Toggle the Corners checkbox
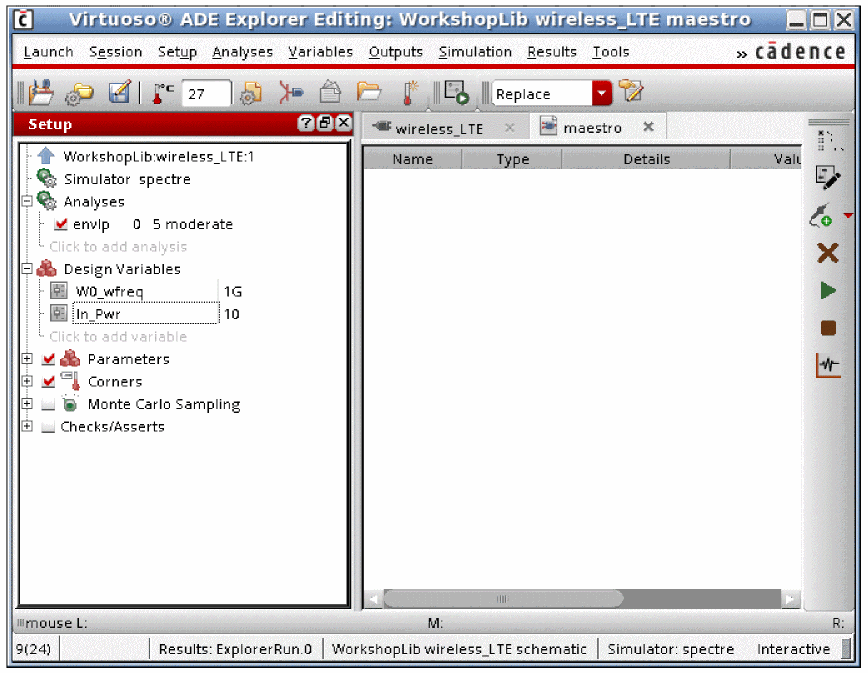The image size is (868, 673). tap(49, 382)
